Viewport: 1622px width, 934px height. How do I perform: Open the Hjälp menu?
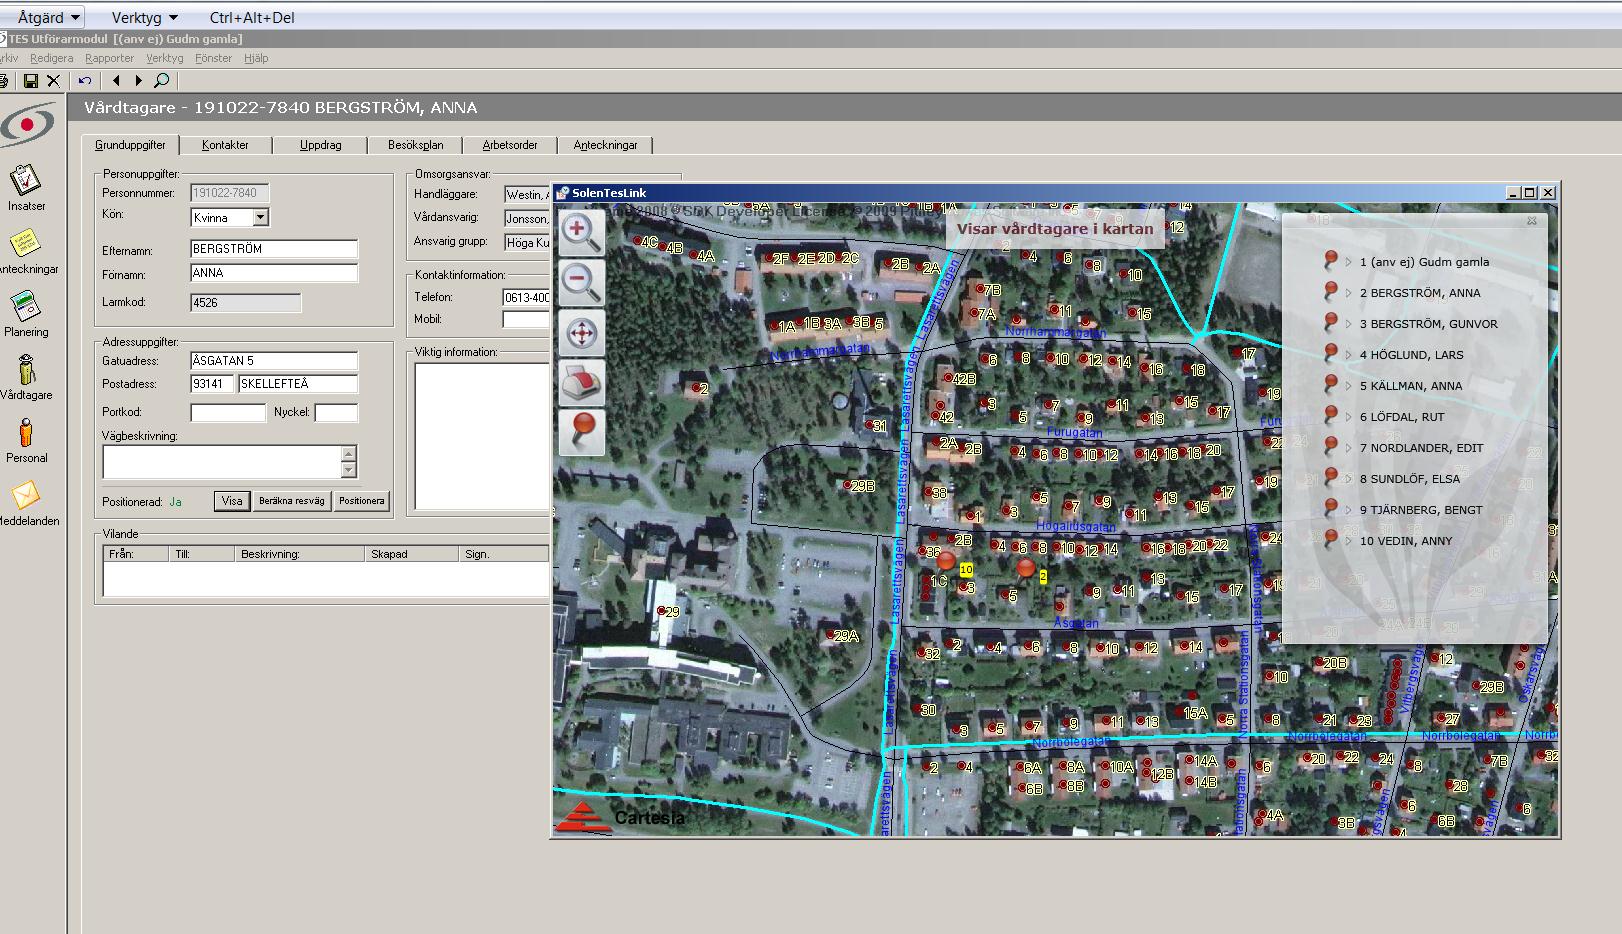256,58
